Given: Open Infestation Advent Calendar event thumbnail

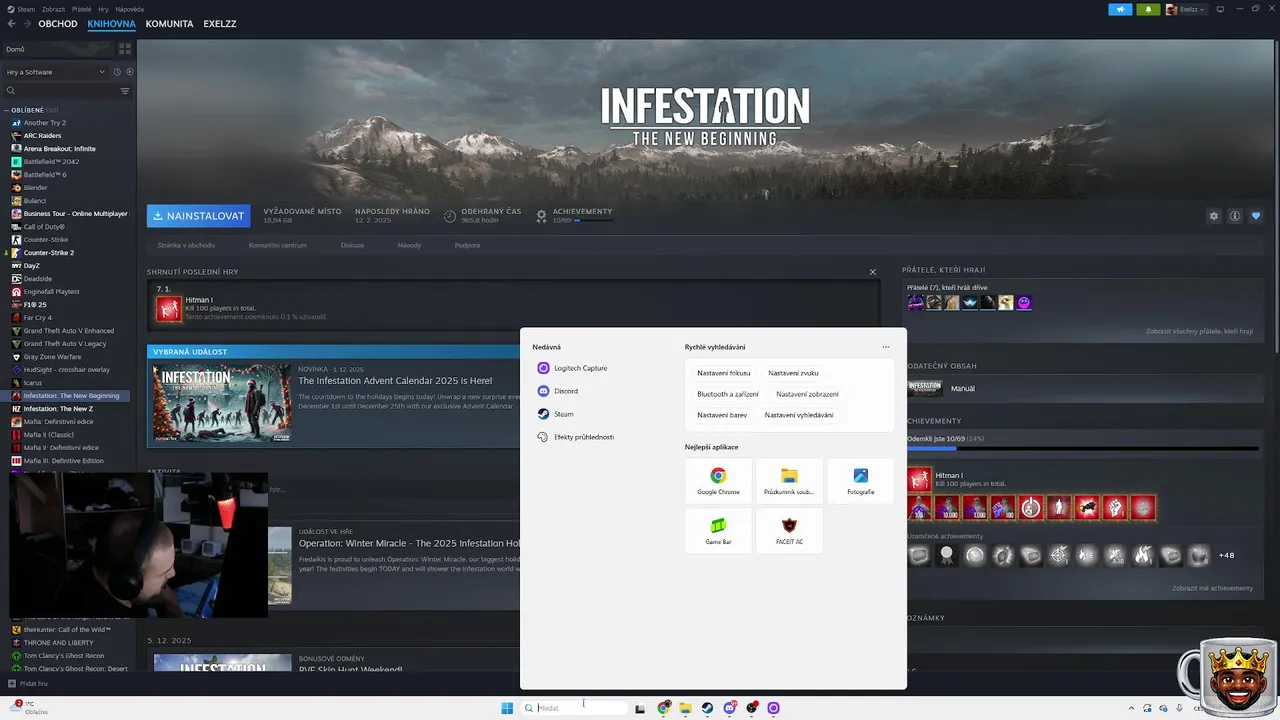Looking at the screenshot, I should pos(222,403).
